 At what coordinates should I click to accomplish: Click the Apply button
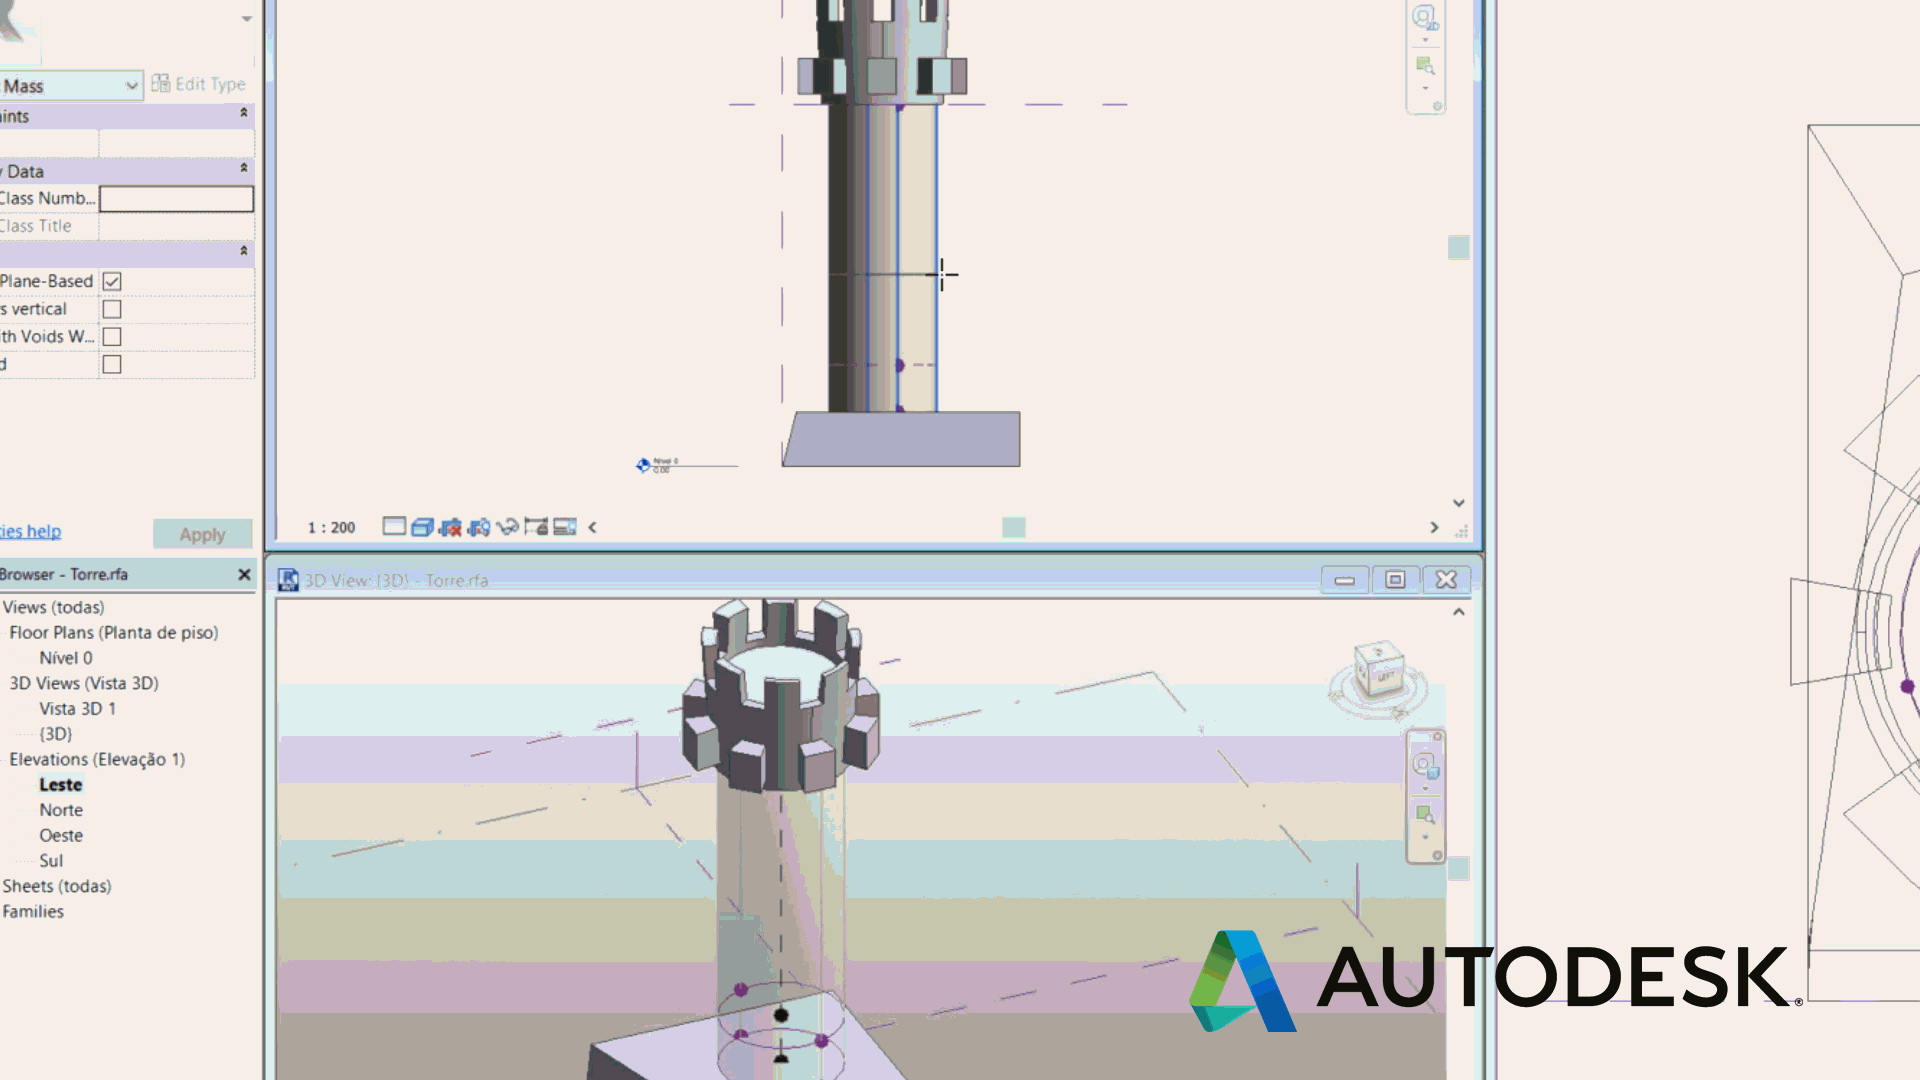pyautogui.click(x=202, y=534)
